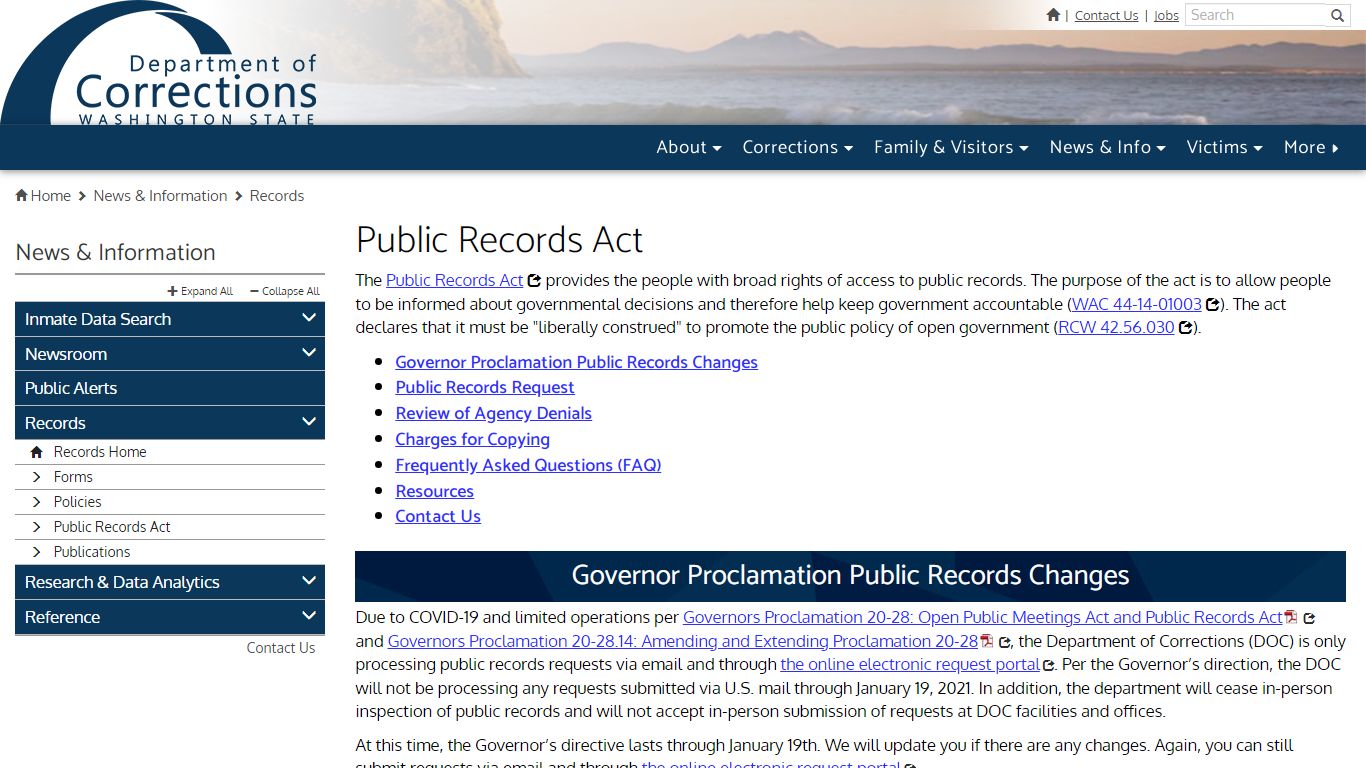Open the More navigation menu
This screenshot has height=768, width=1366.
point(1311,147)
